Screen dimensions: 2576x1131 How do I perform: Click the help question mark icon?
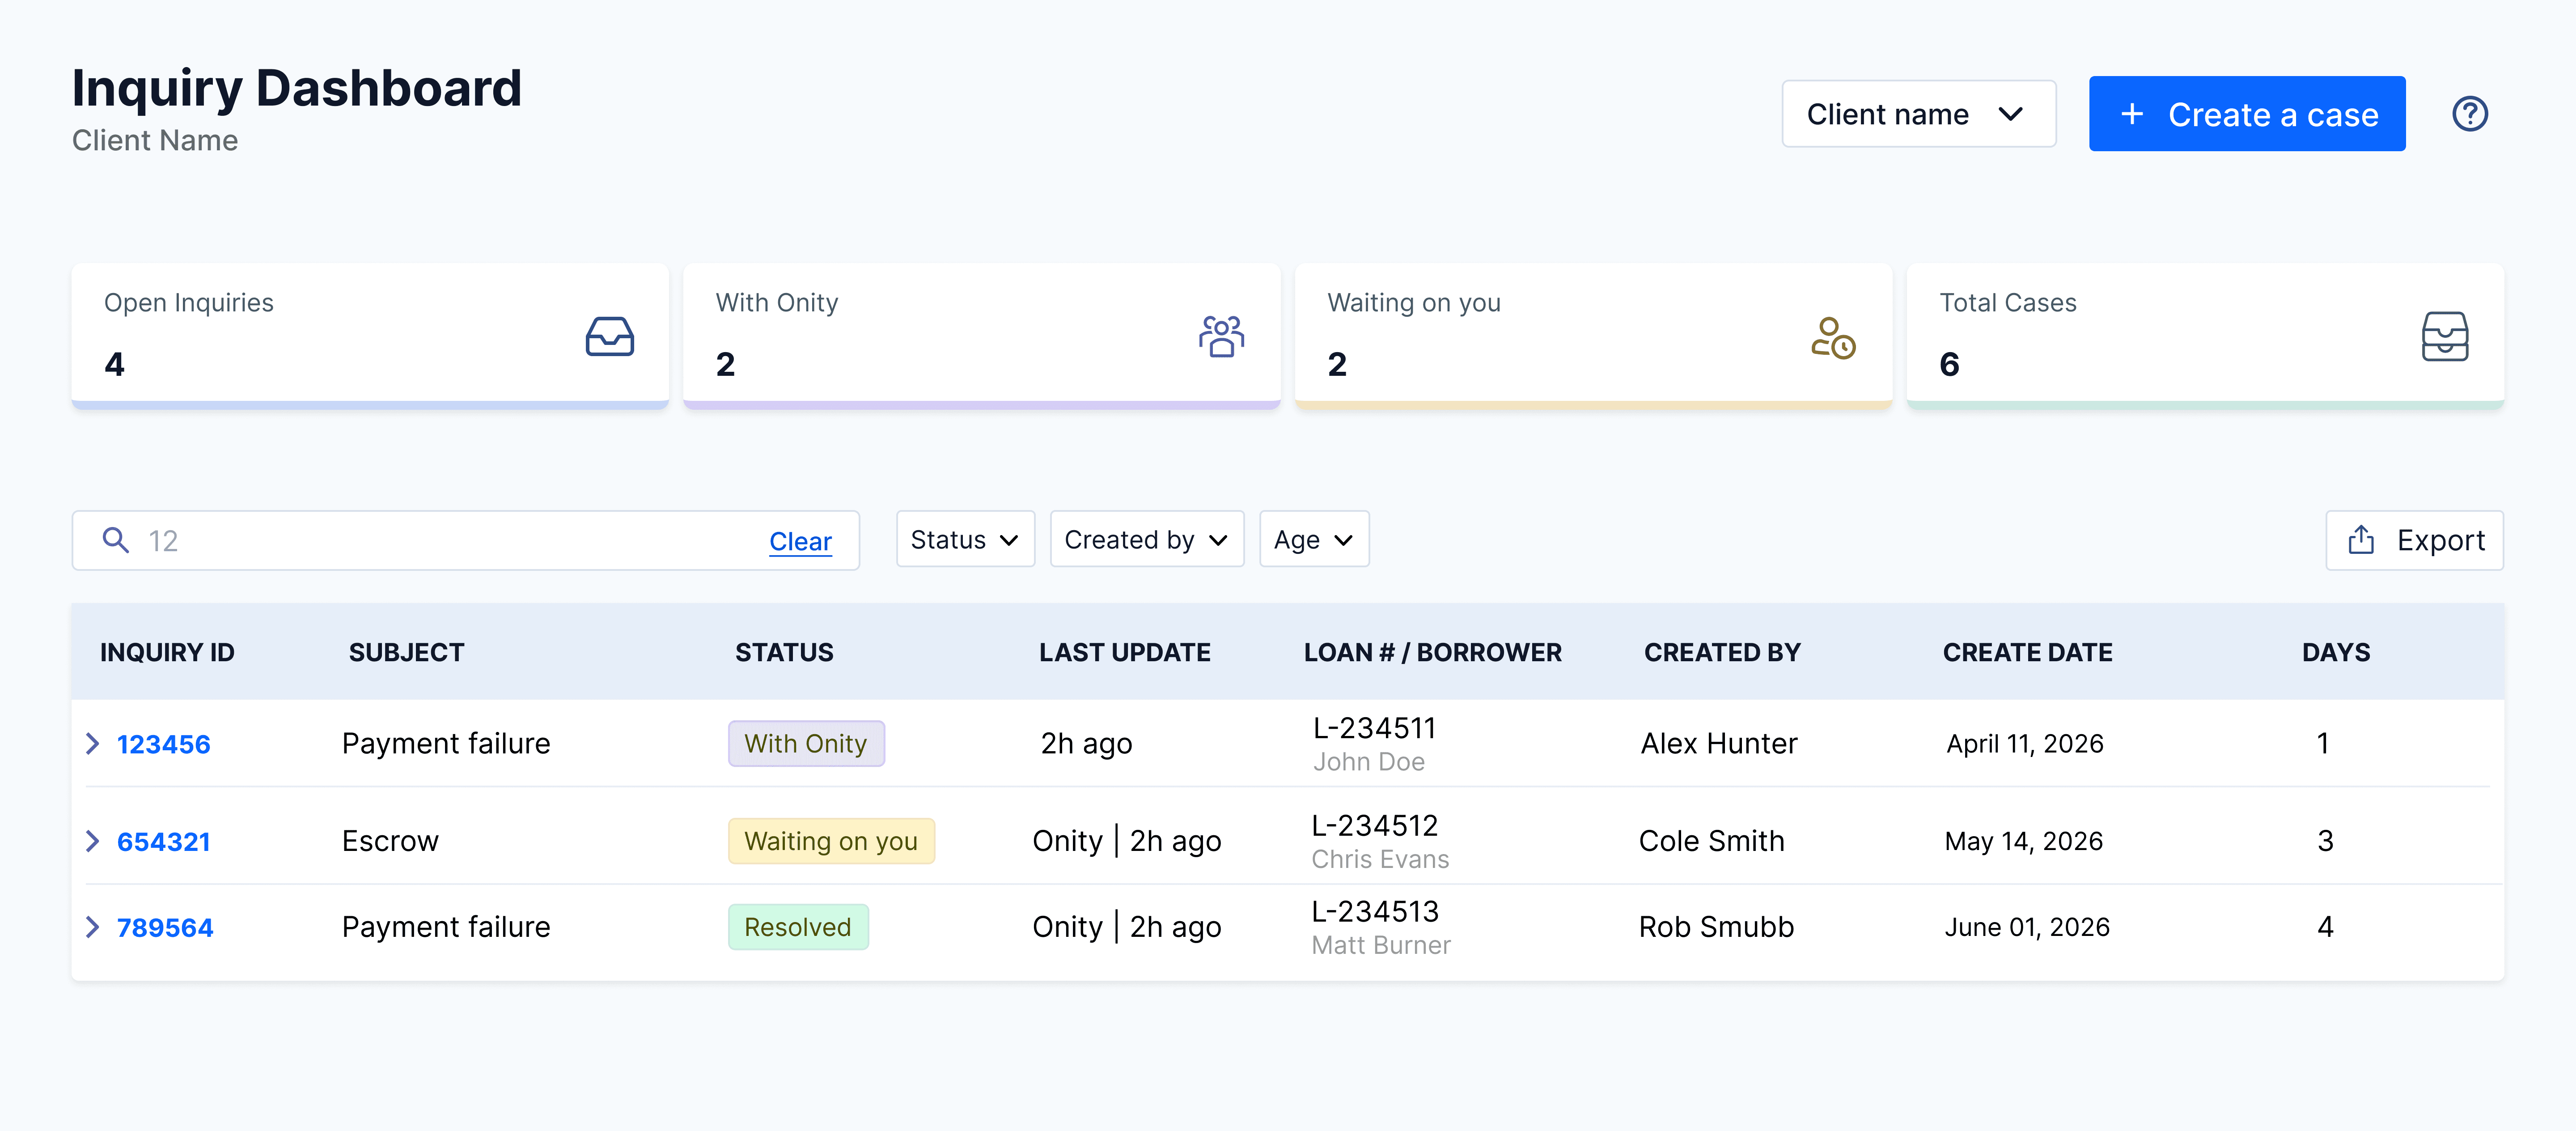[x=2469, y=114]
